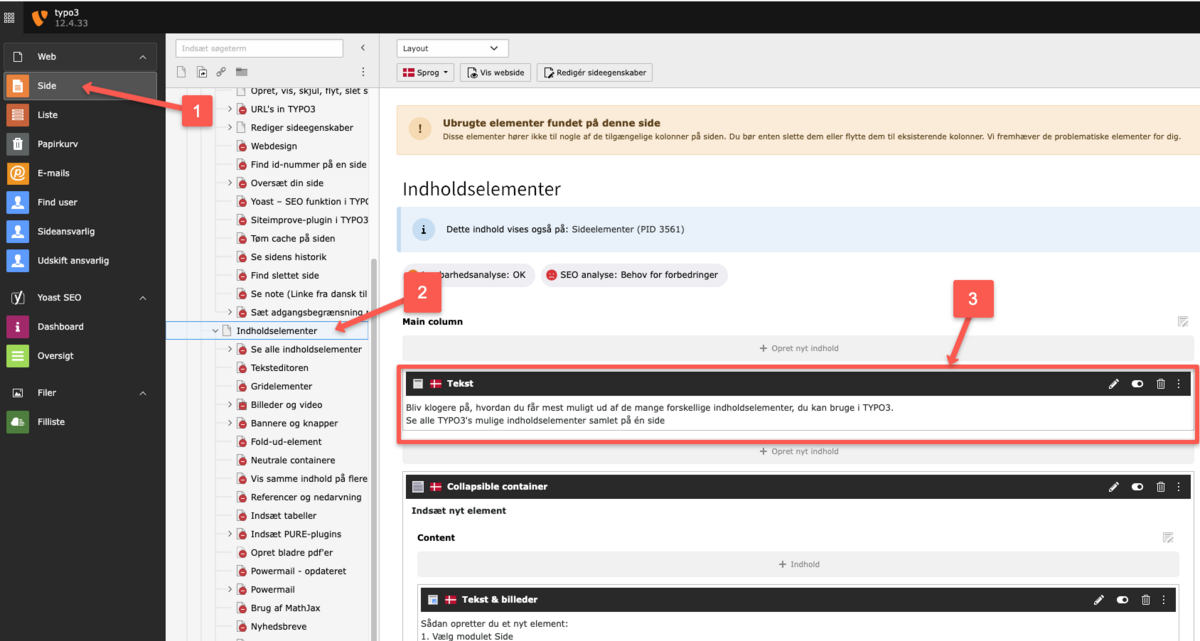Open the Sprog language dropdown
This screenshot has height=641, width=1200.
(425, 72)
